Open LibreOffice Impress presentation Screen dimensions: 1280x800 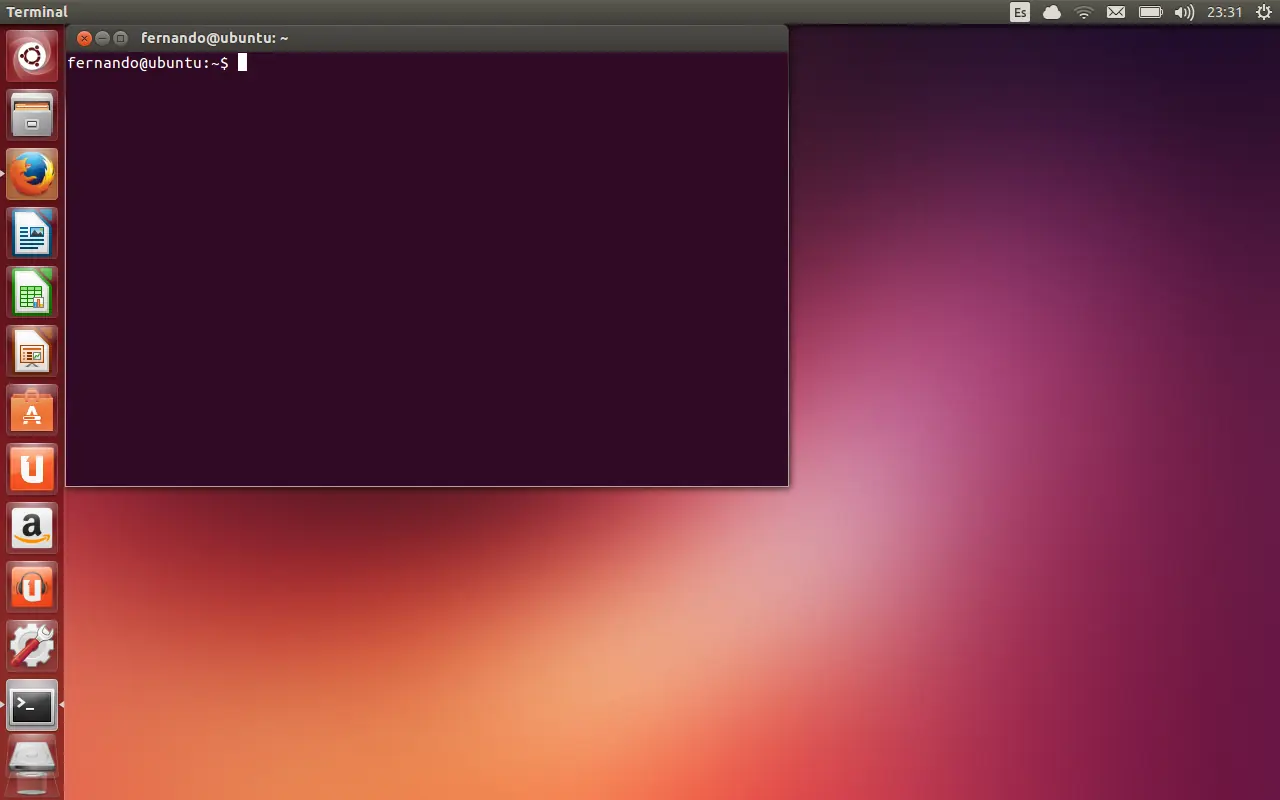[32, 352]
